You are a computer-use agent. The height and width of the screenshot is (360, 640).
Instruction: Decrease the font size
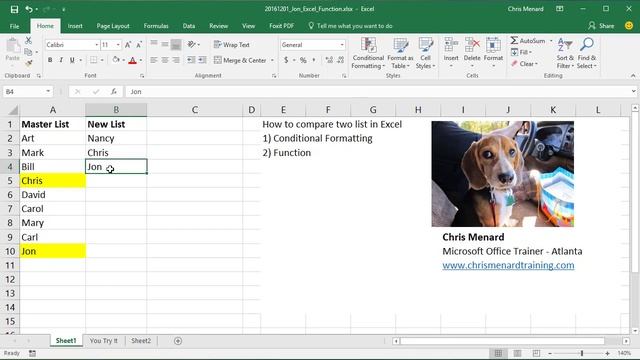click(x=139, y=45)
